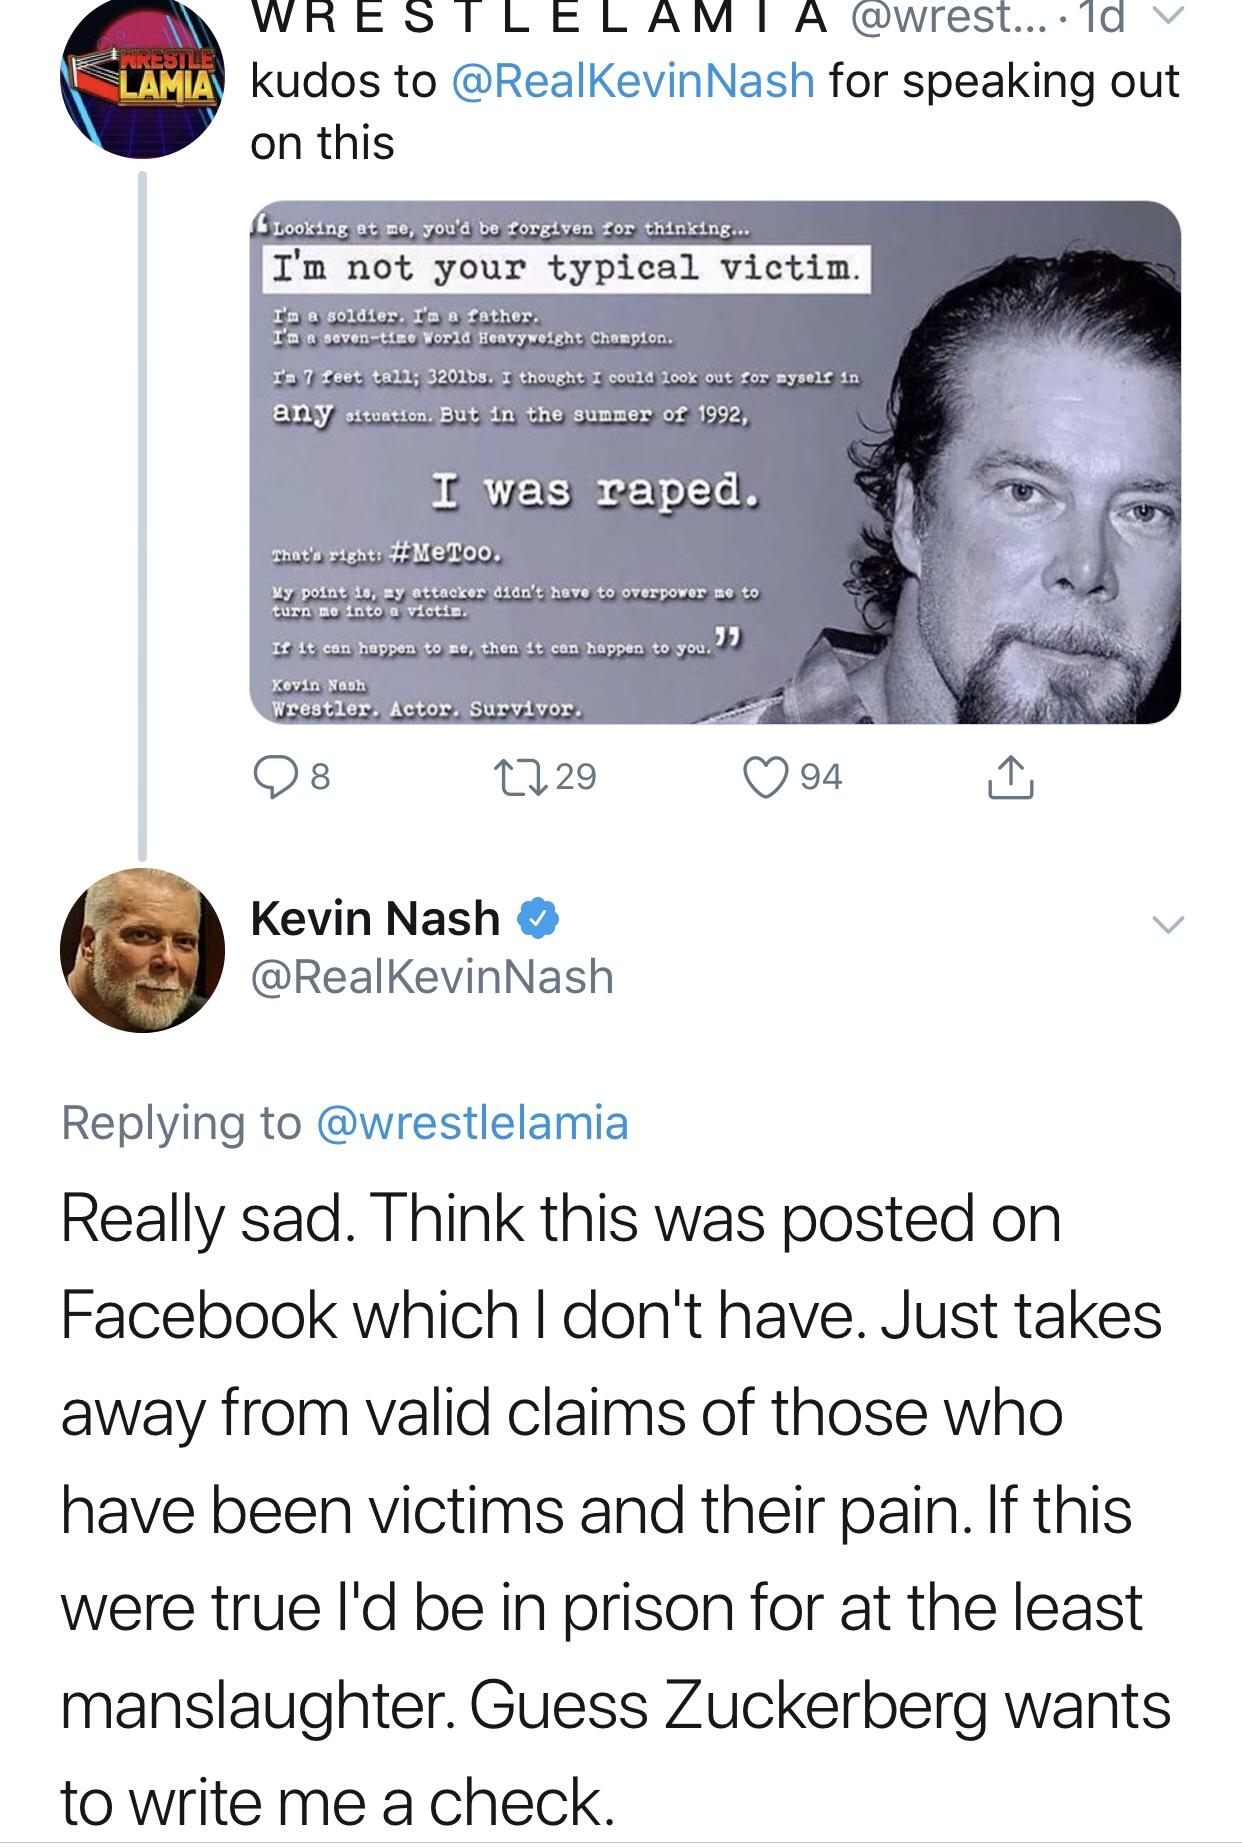Viewport: 1242px width, 1847px height.
Task: Tap the share upload icon
Action: click(1010, 778)
